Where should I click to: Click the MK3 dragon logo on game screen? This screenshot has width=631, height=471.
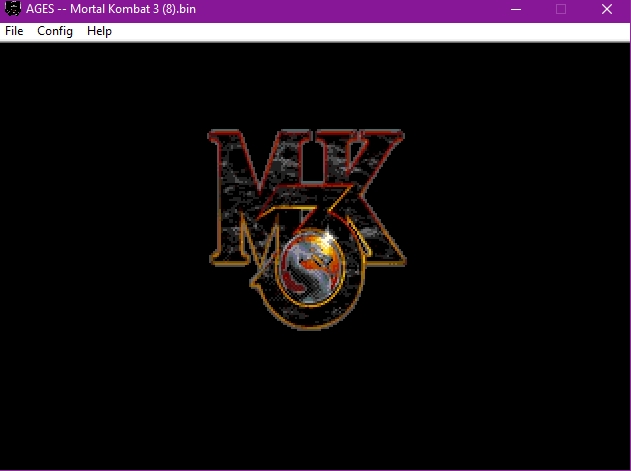click(307, 229)
